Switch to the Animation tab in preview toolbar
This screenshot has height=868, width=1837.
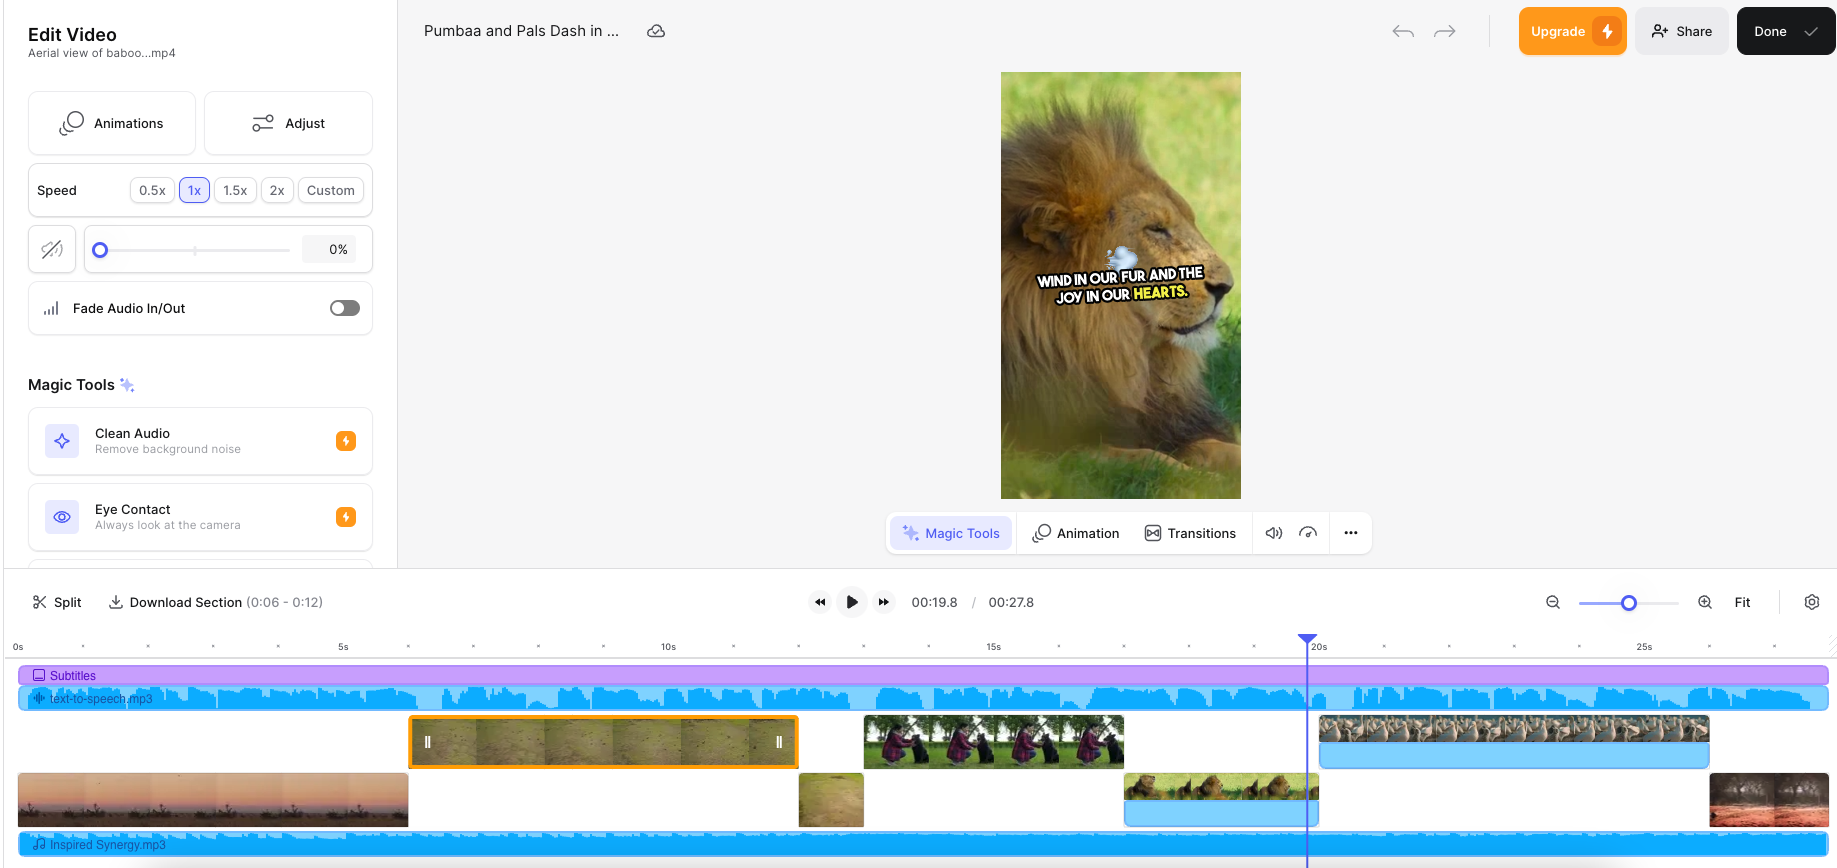[1076, 533]
